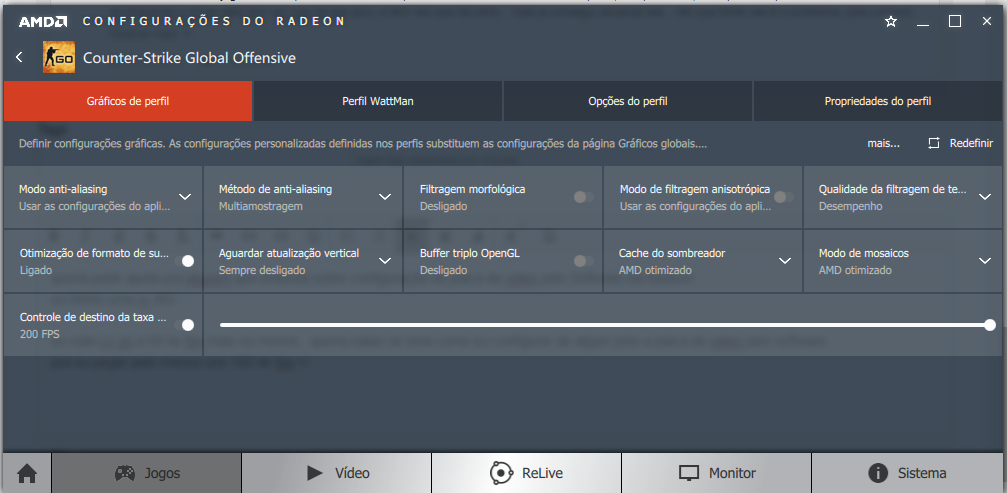The width and height of the screenshot is (1007, 493).
Task: Click the Redefinir button
Action: [961, 143]
